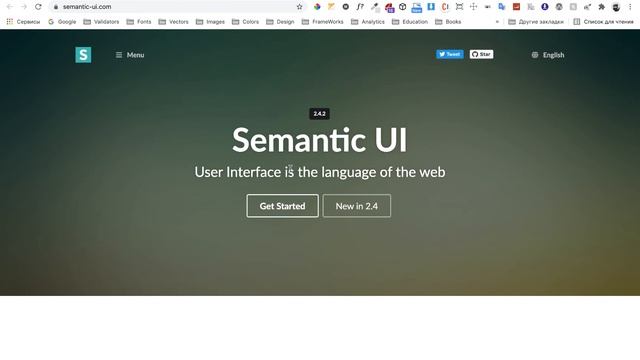Click the gray circular extension icon

tap(559, 7)
